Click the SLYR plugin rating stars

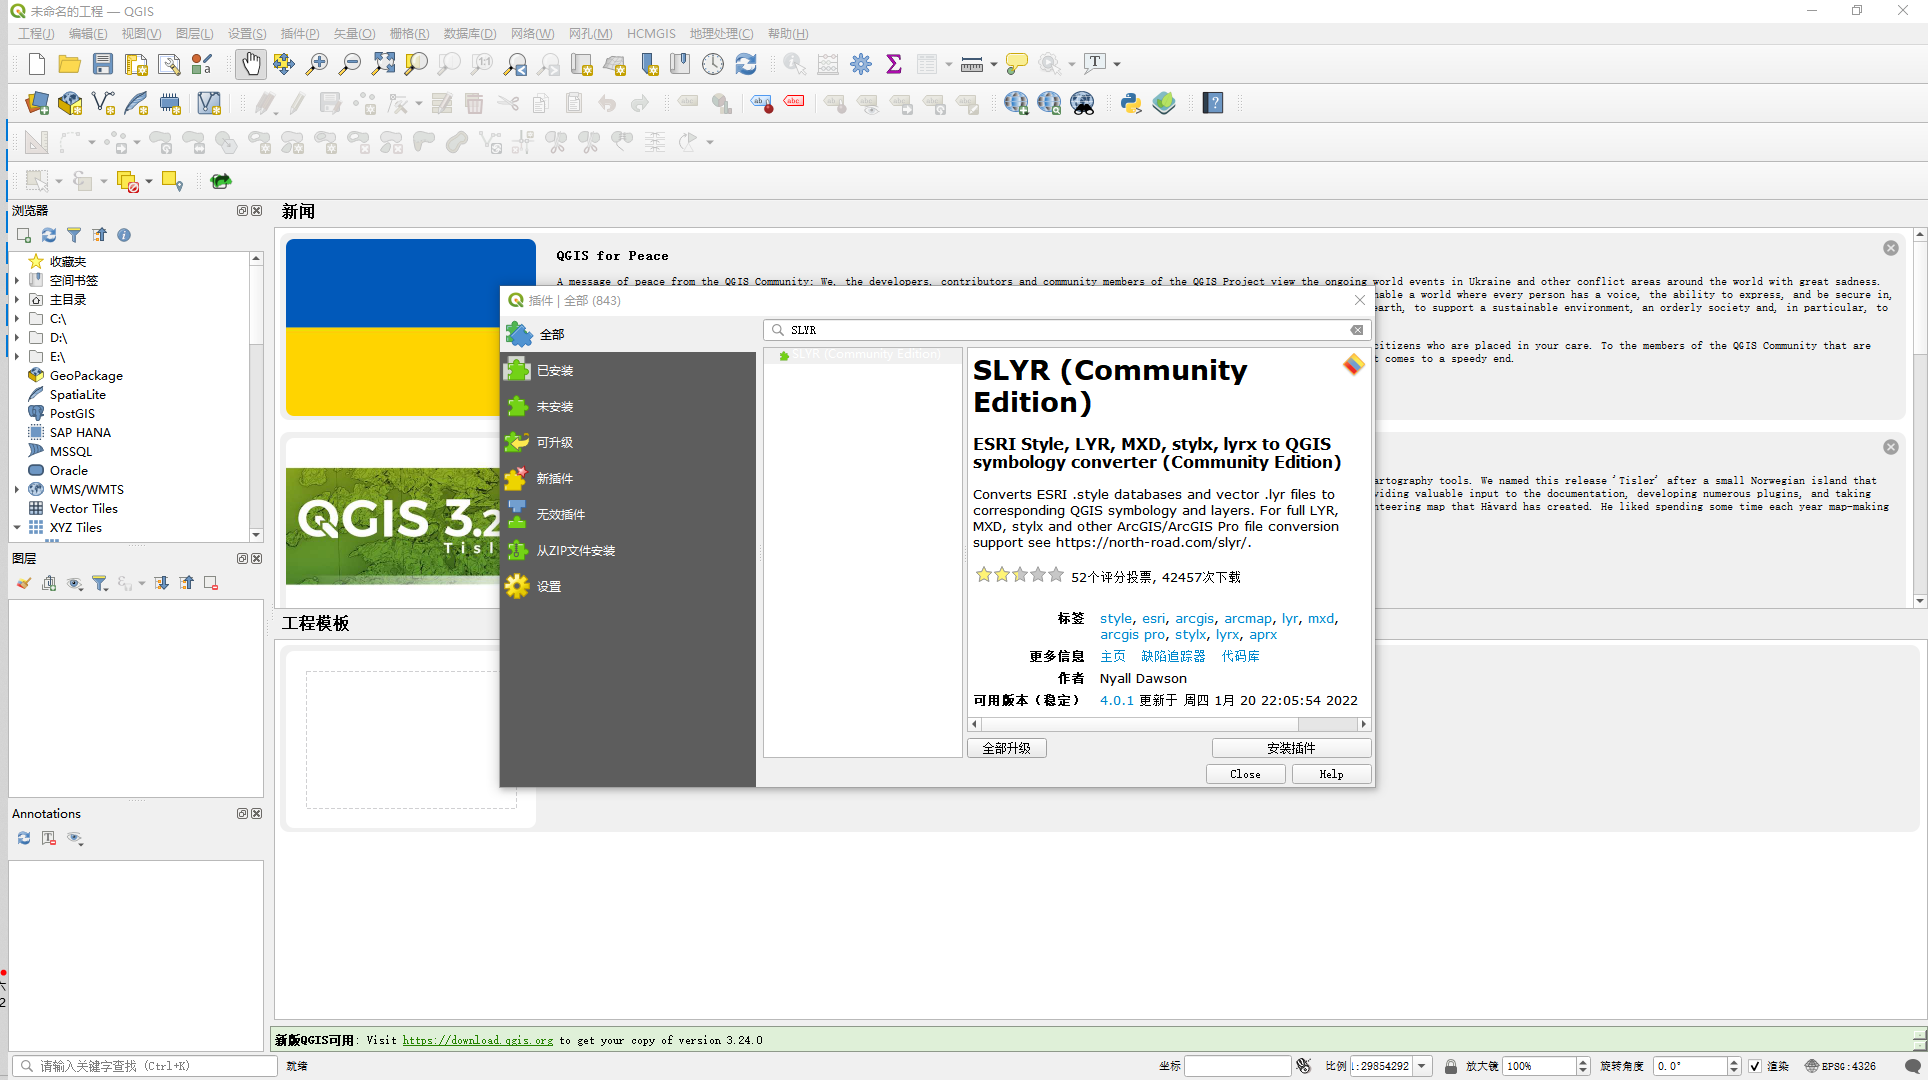click(x=1019, y=575)
